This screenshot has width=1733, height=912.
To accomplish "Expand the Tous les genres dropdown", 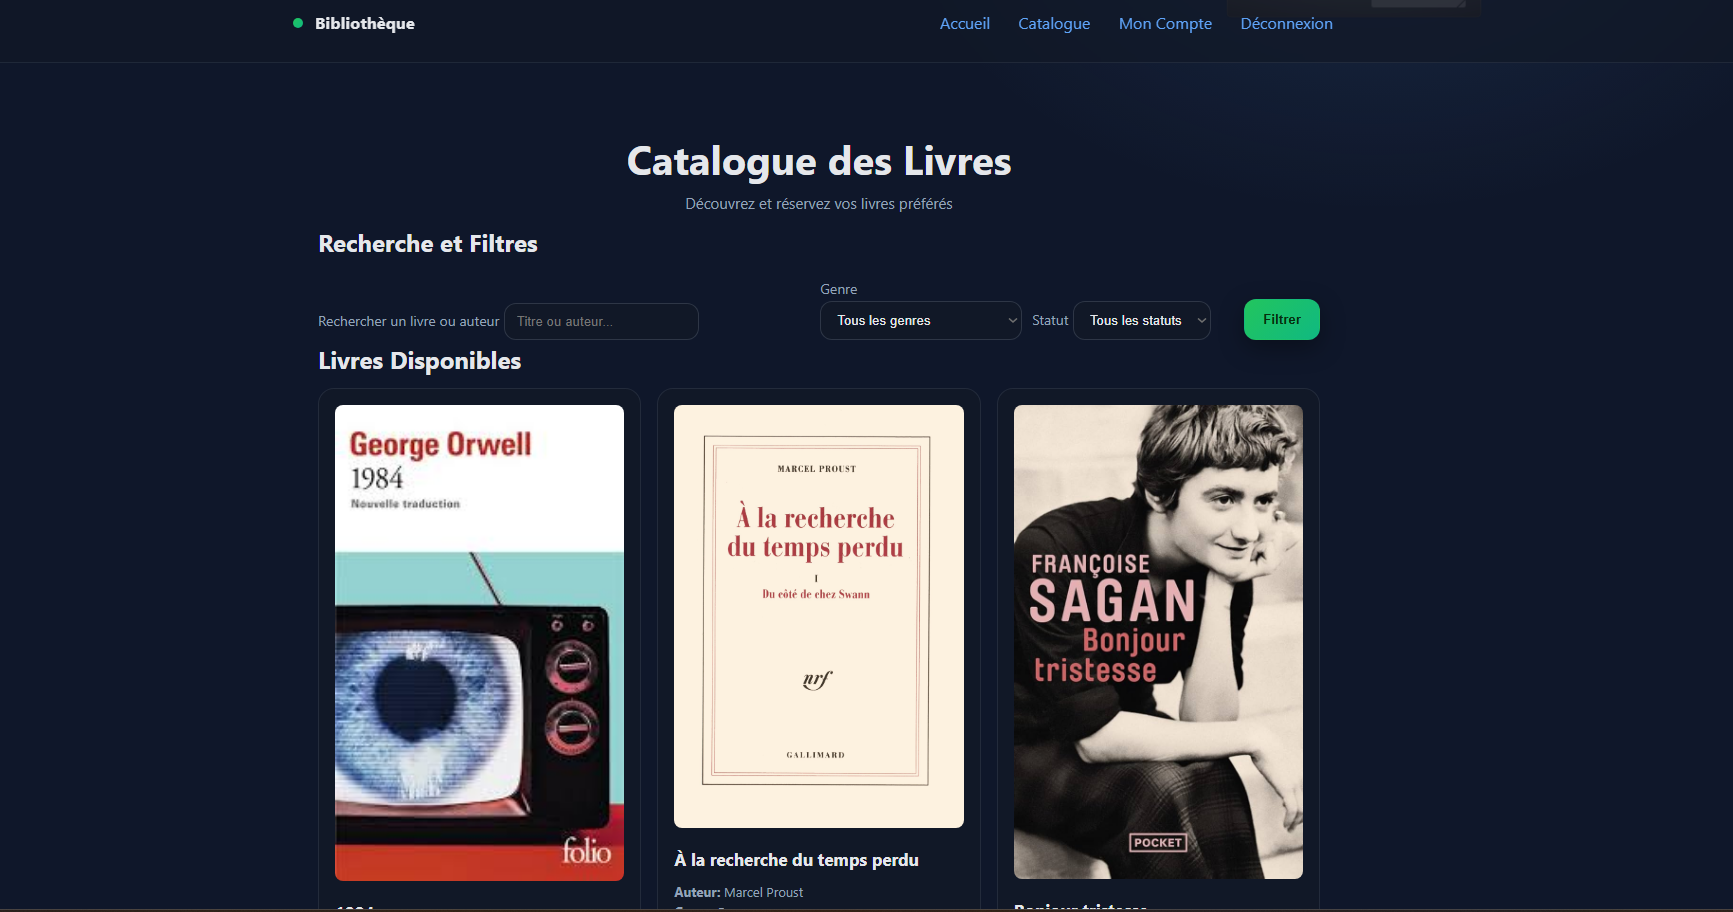I will (x=920, y=320).
